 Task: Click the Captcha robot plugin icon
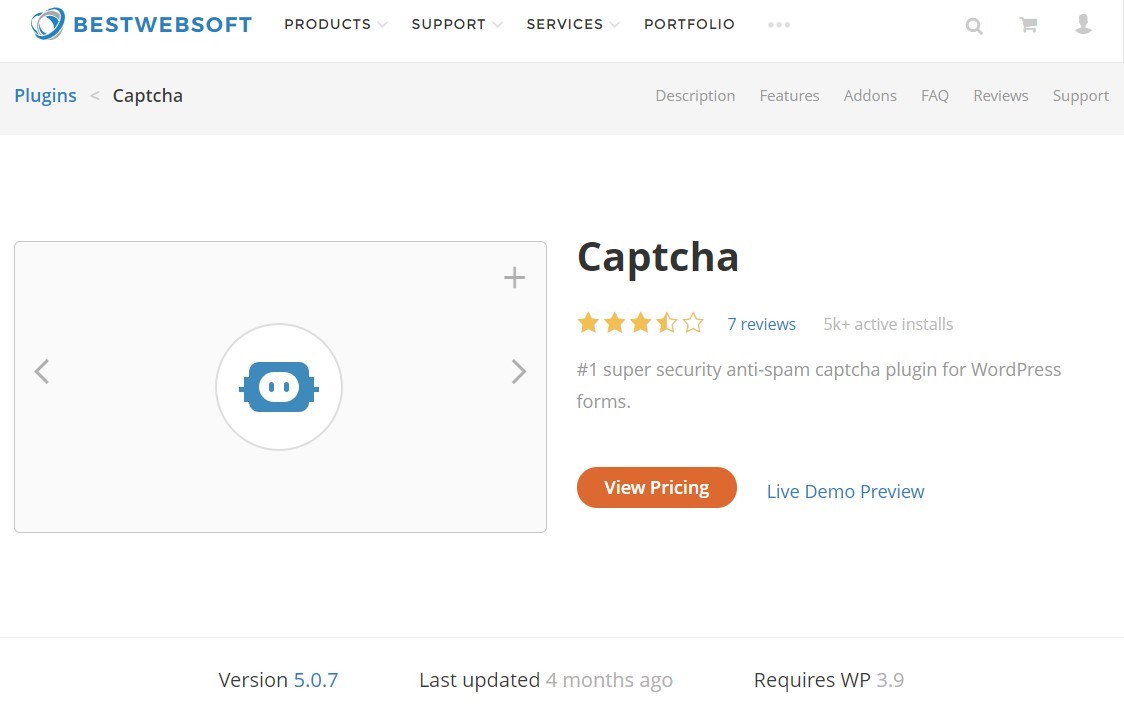(279, 387)
